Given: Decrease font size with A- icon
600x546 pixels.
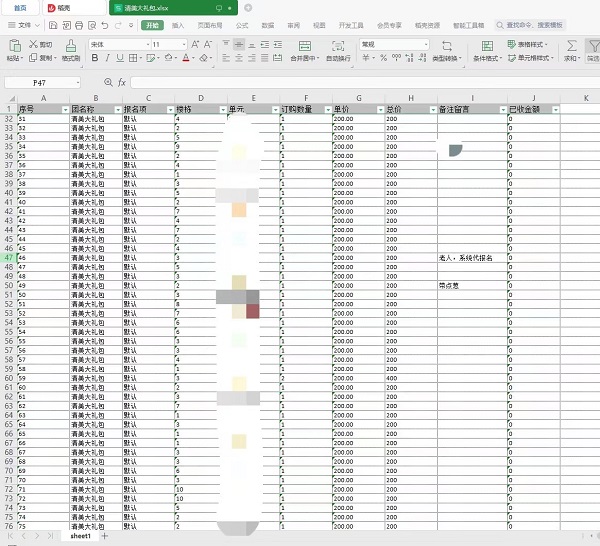Looking at the screenshot, I should pyautogui.click(x=208, y=44).
